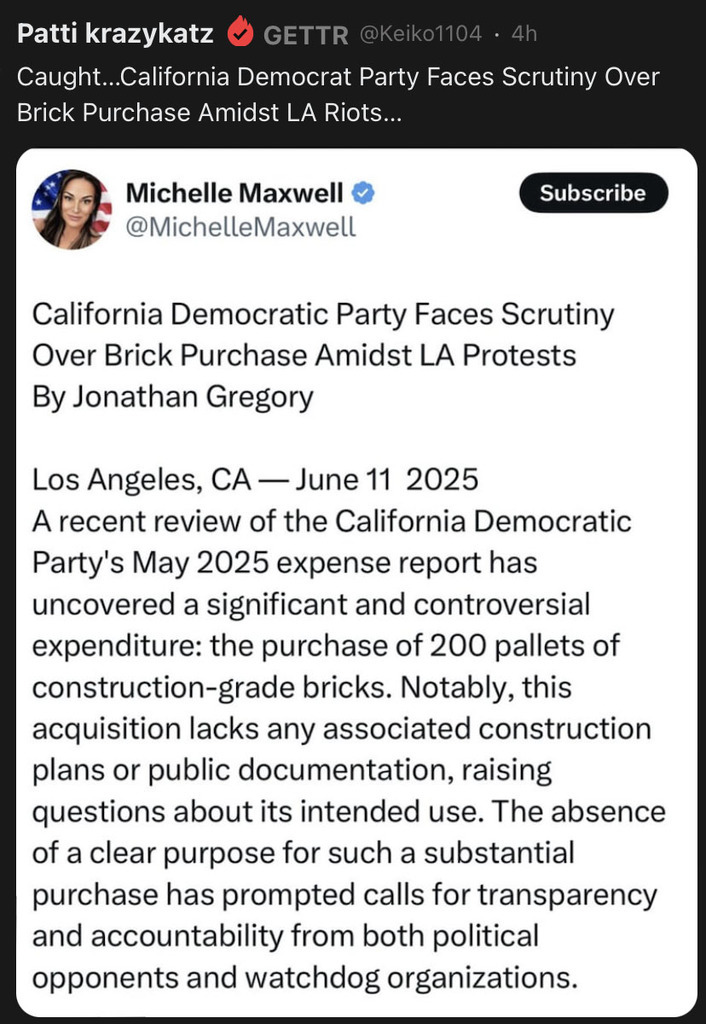Click the article line beginning "A recent review"

pos(332,521)
